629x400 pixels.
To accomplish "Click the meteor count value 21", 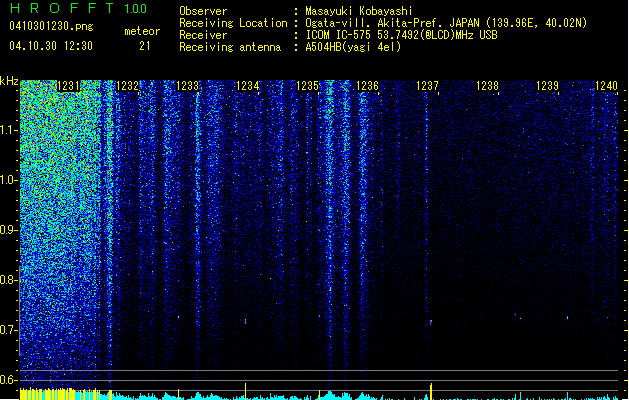I will pyautogui.click(x=144, y=46).
